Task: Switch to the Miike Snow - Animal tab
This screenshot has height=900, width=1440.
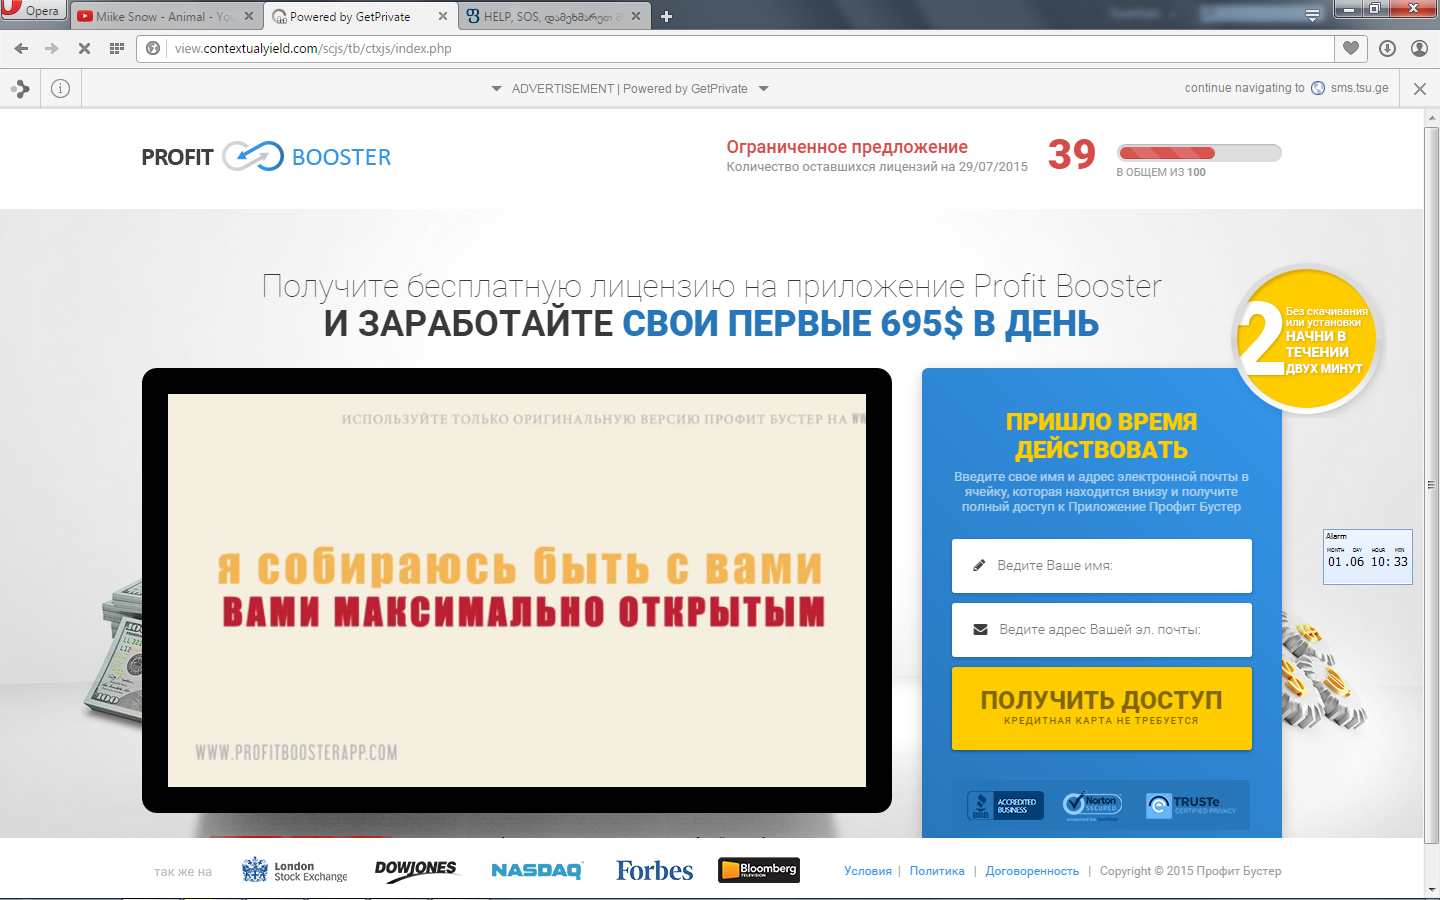Action: [x=166, y=16]
